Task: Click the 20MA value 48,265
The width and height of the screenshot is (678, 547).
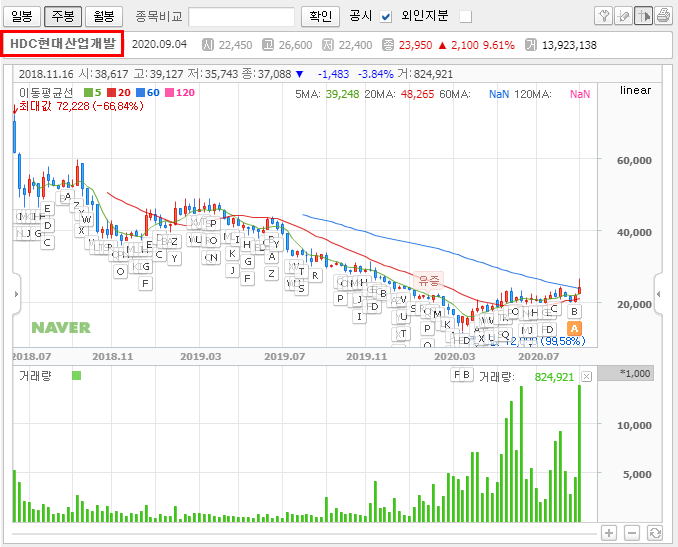Action: pos(417,94)
